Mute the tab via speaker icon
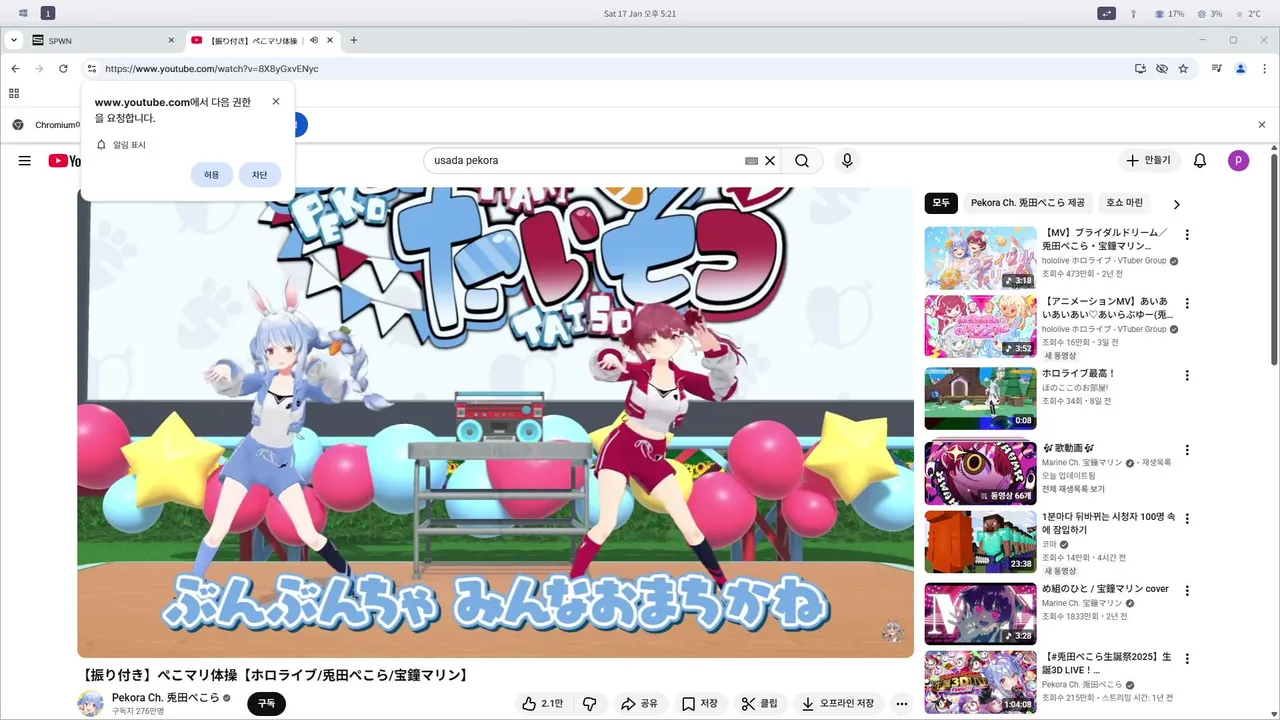 point(314,40)
